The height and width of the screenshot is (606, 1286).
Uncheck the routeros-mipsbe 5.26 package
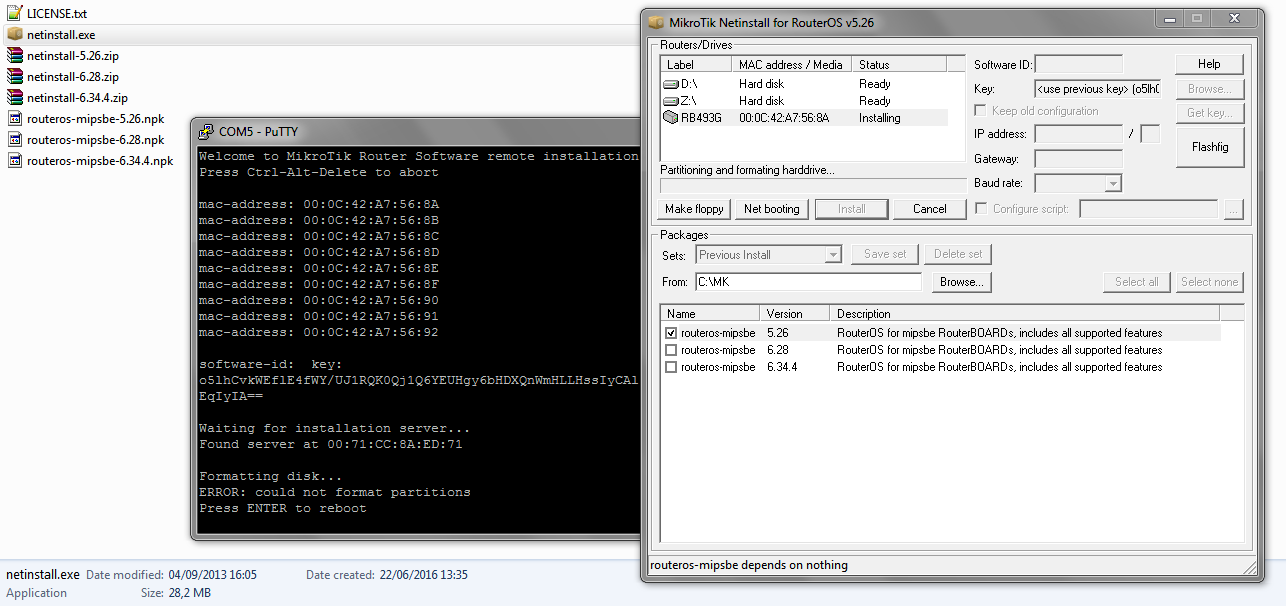671,332
